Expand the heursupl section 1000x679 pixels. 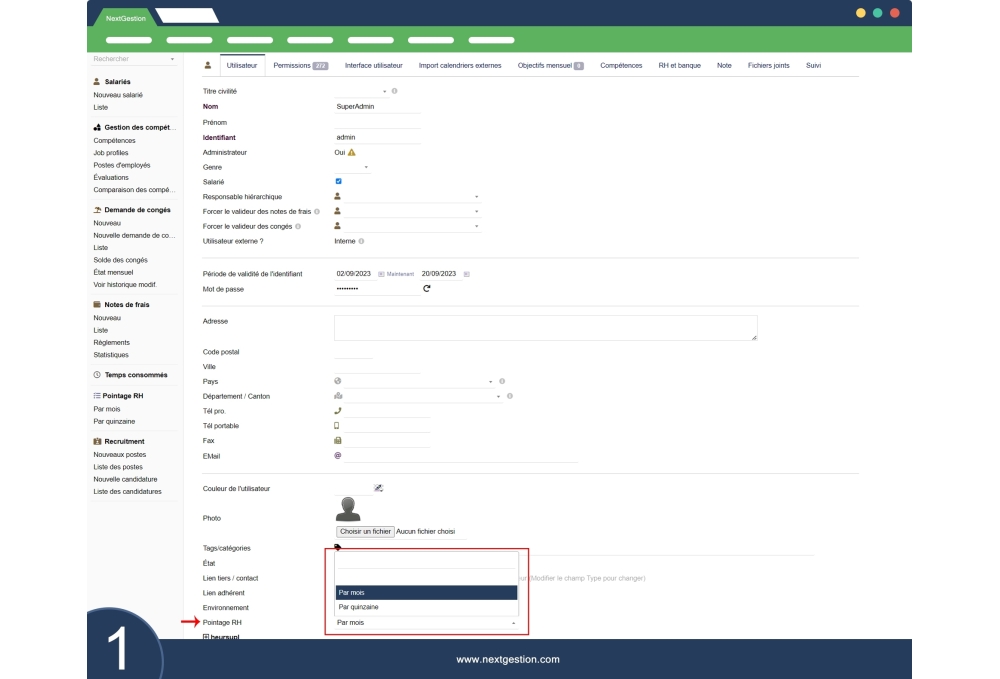pyautogui.click(x=206, y=637)
